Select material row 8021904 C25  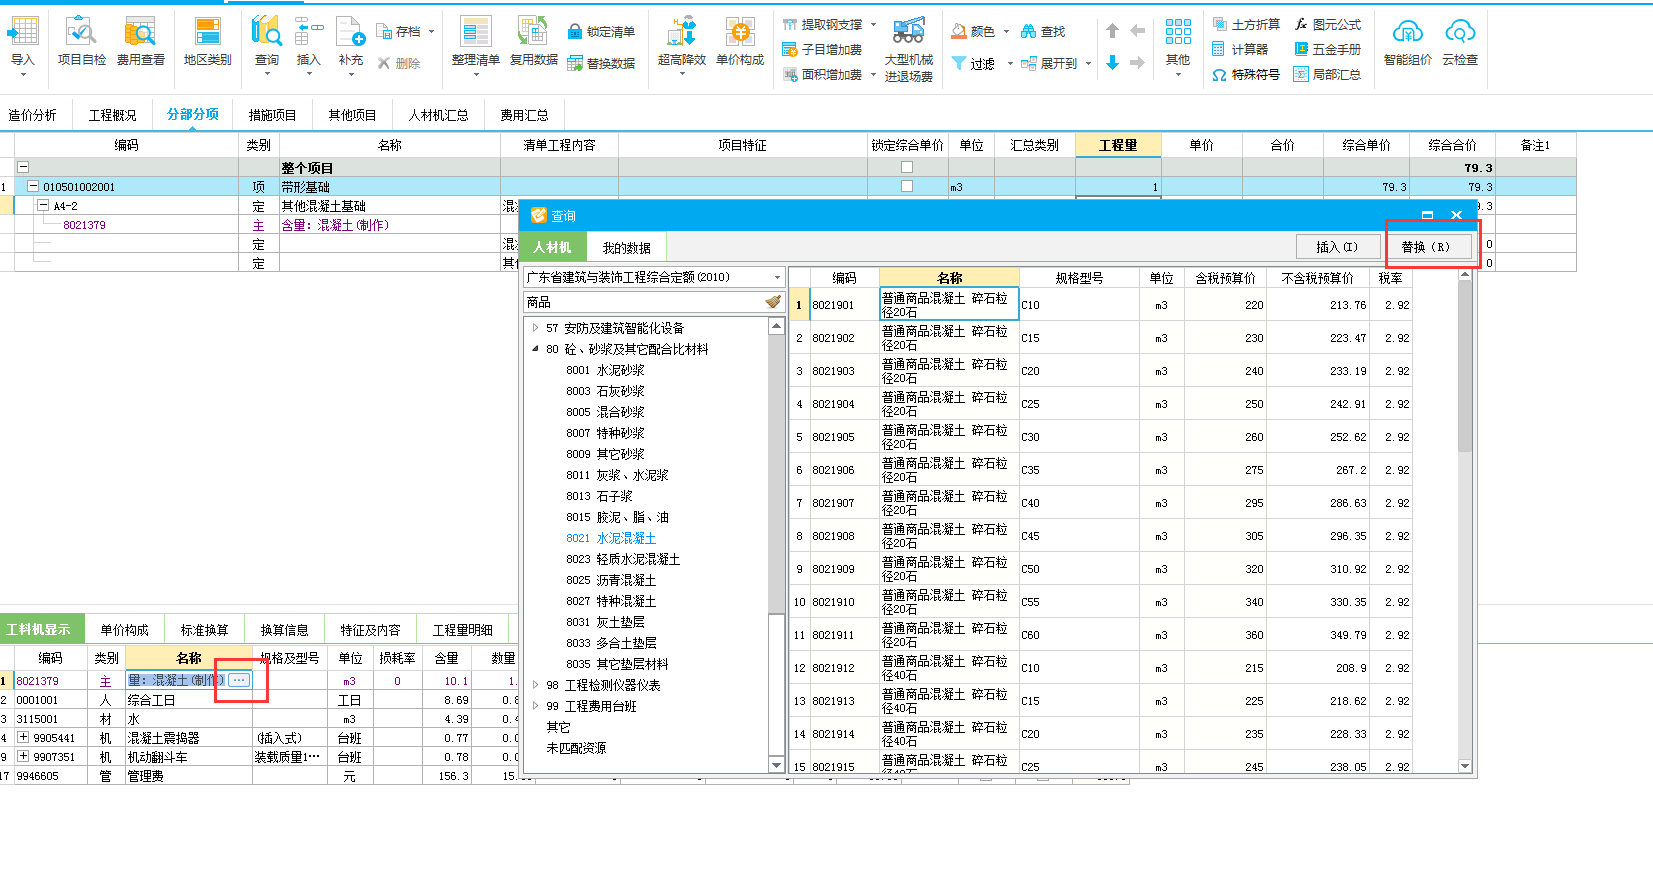coord(1101,404)
